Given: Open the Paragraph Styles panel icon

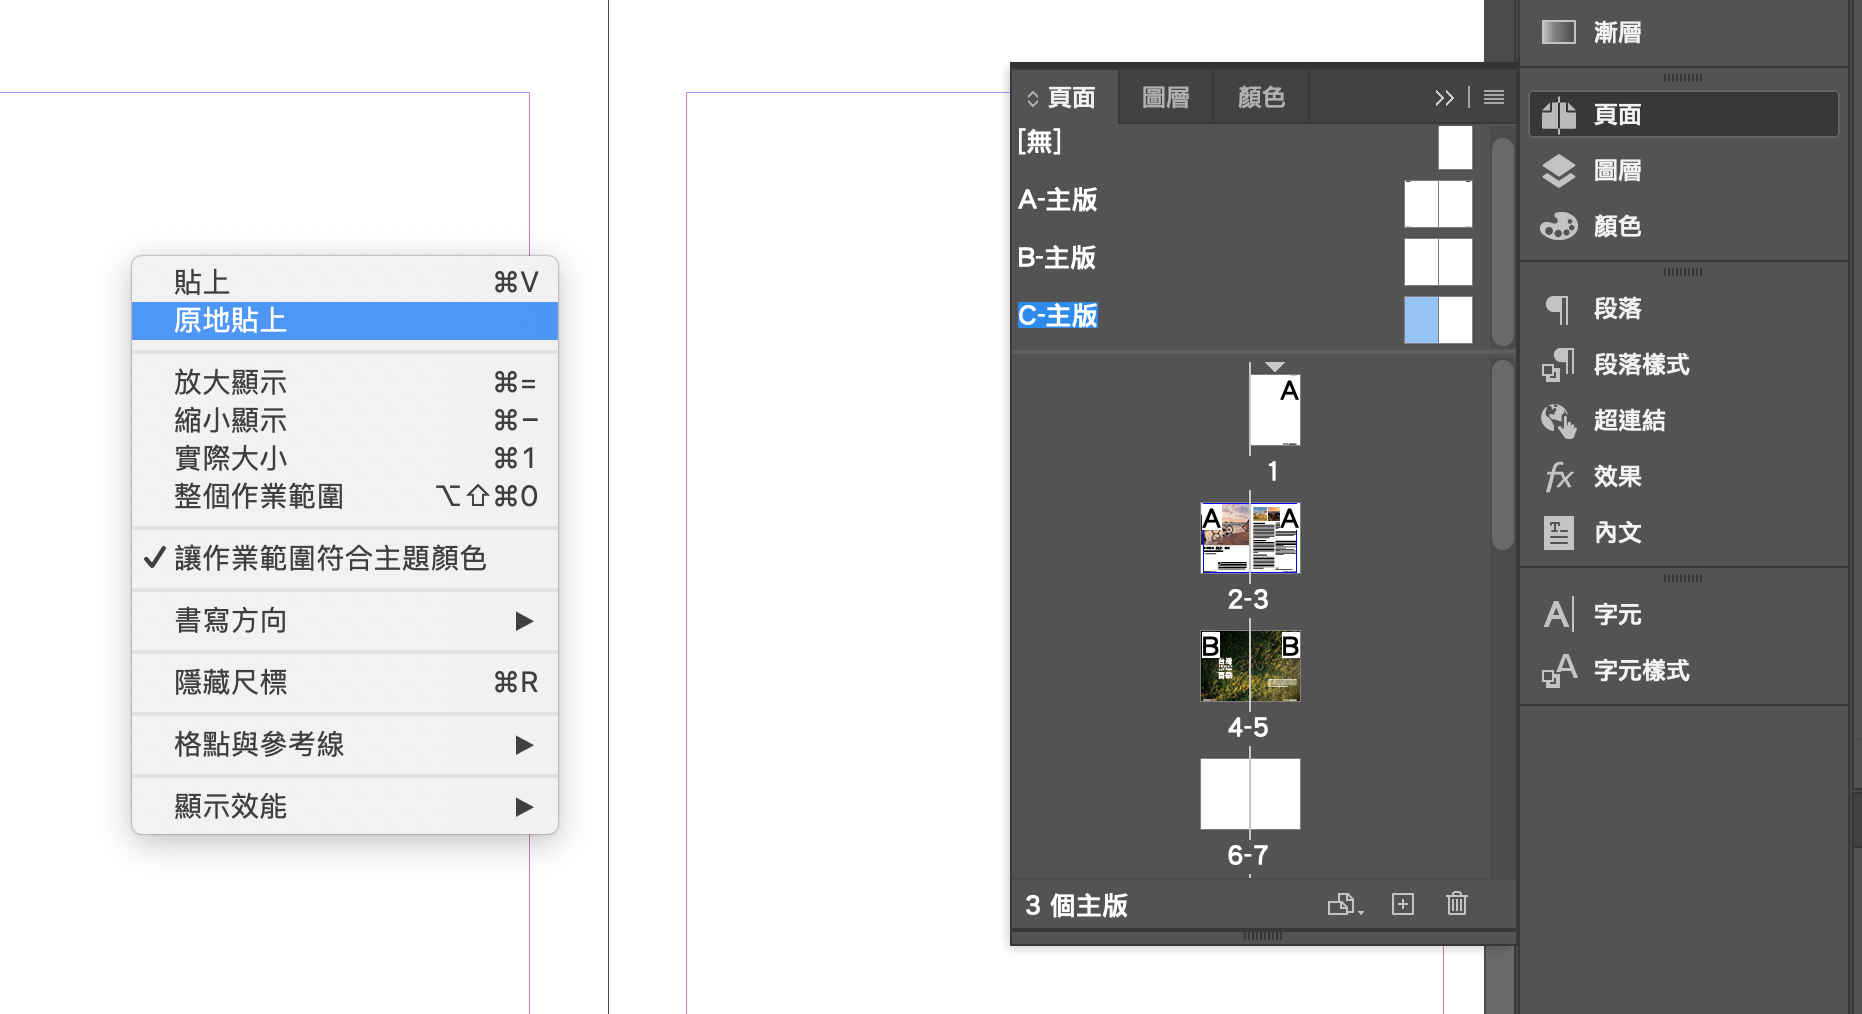Looking at the screenshot, I should (1558, 364).
